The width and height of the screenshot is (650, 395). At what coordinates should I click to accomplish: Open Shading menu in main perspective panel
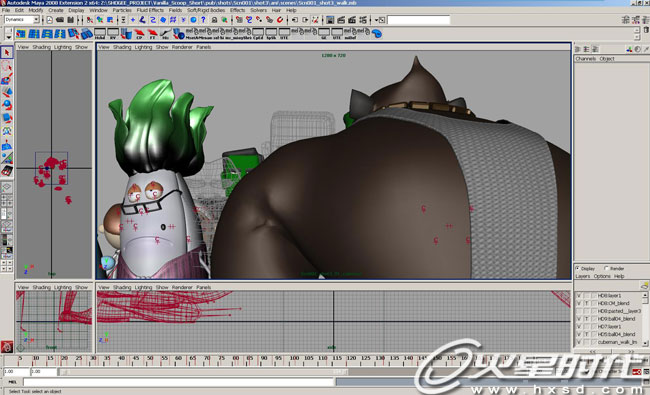tap(122, 47)
